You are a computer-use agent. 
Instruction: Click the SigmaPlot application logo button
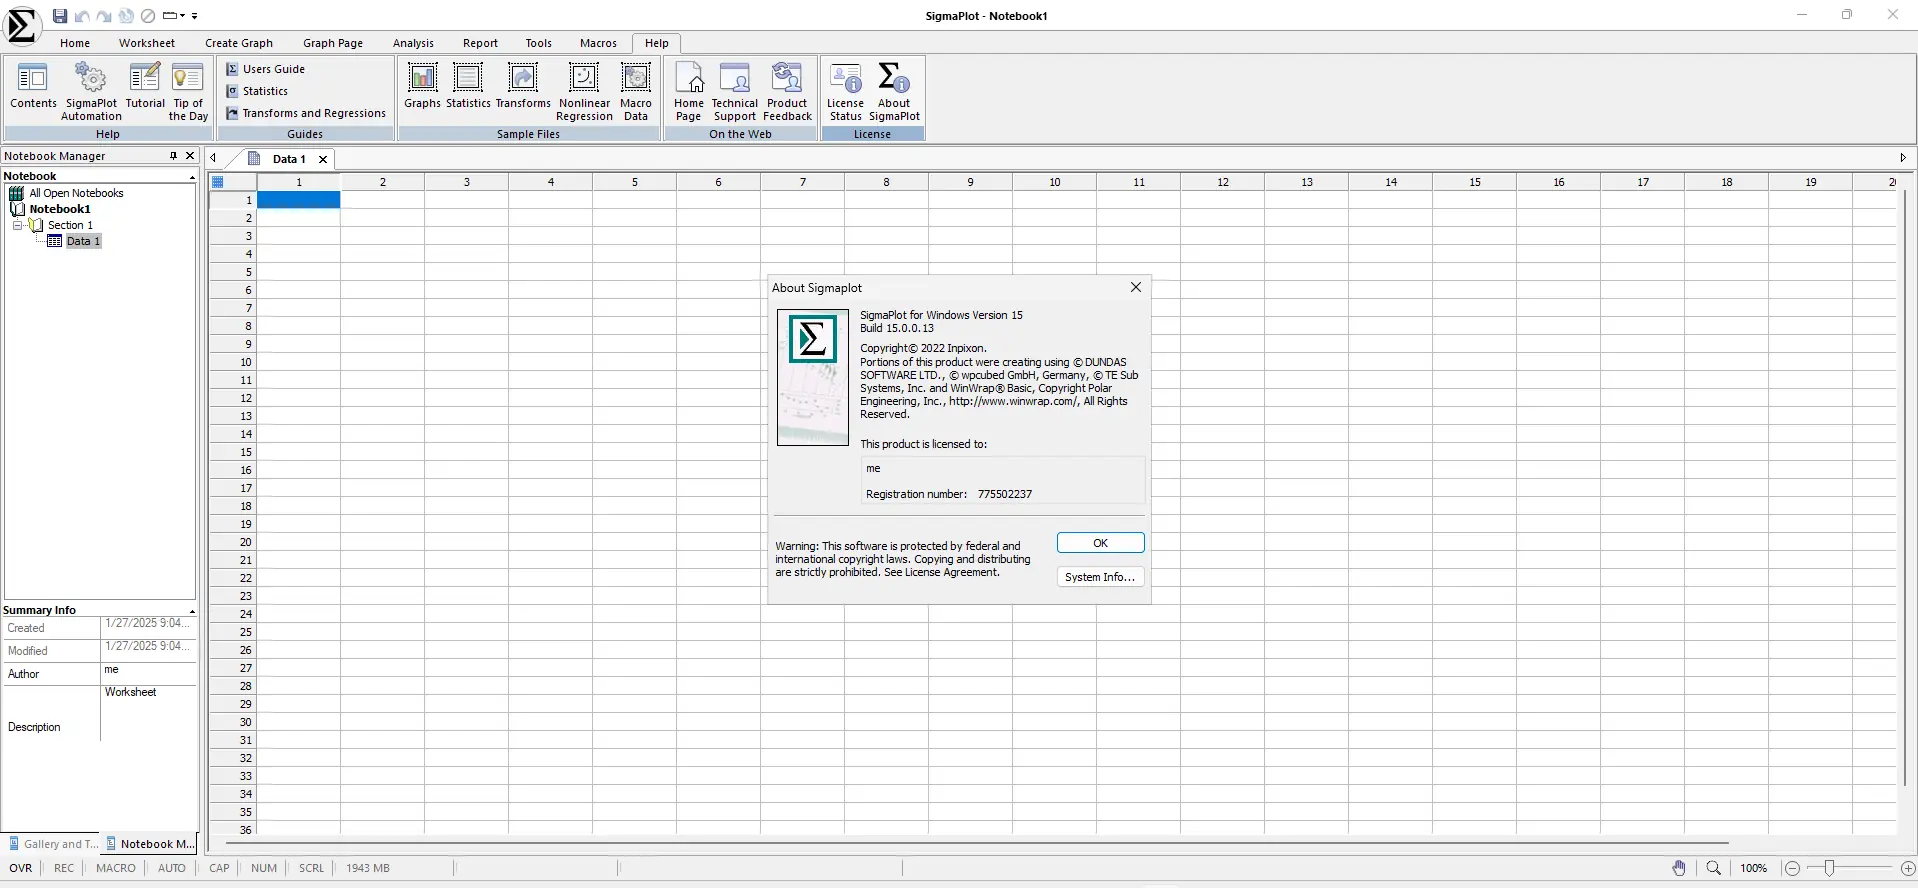click(22, 25)
